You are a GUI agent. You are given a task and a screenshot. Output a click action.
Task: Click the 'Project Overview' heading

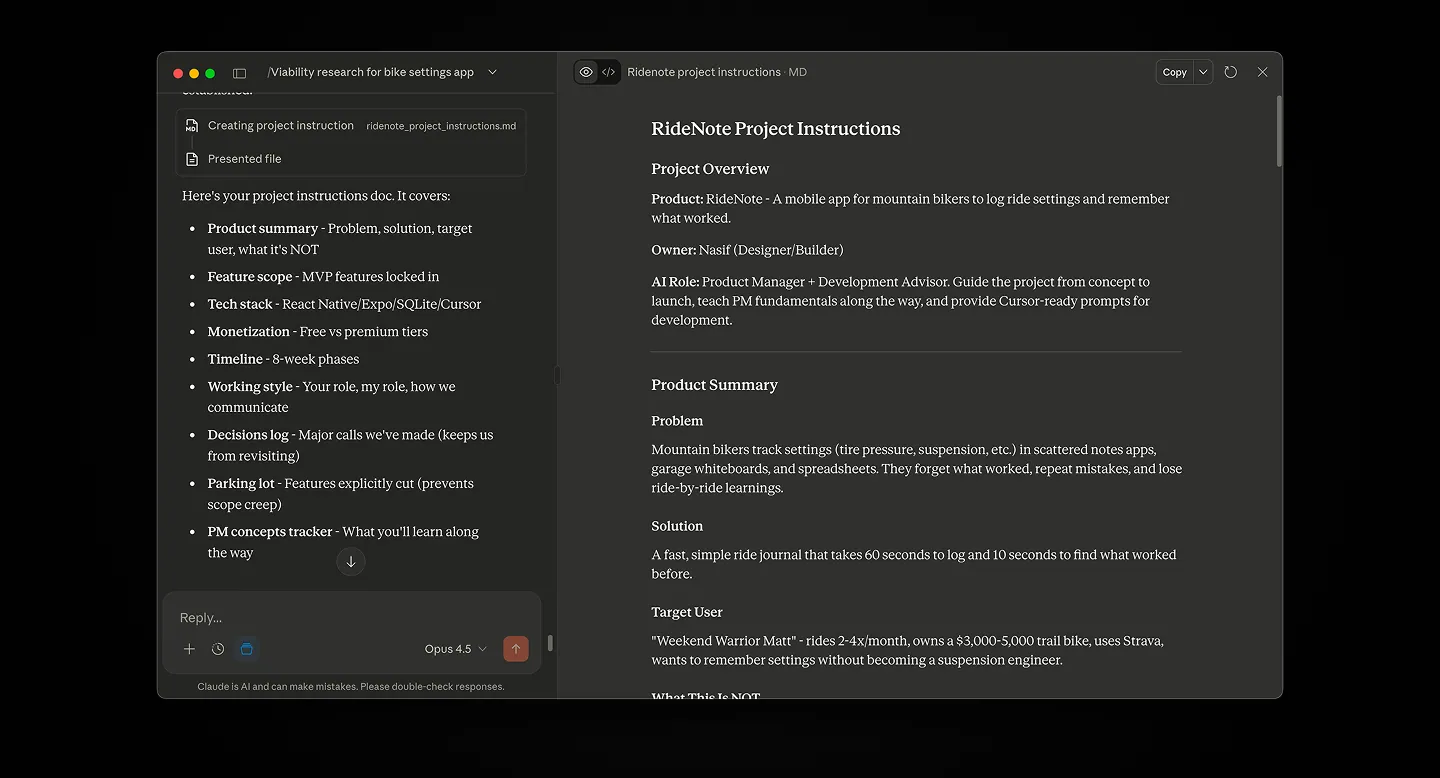pyautogui.click(x=710, y=169)
